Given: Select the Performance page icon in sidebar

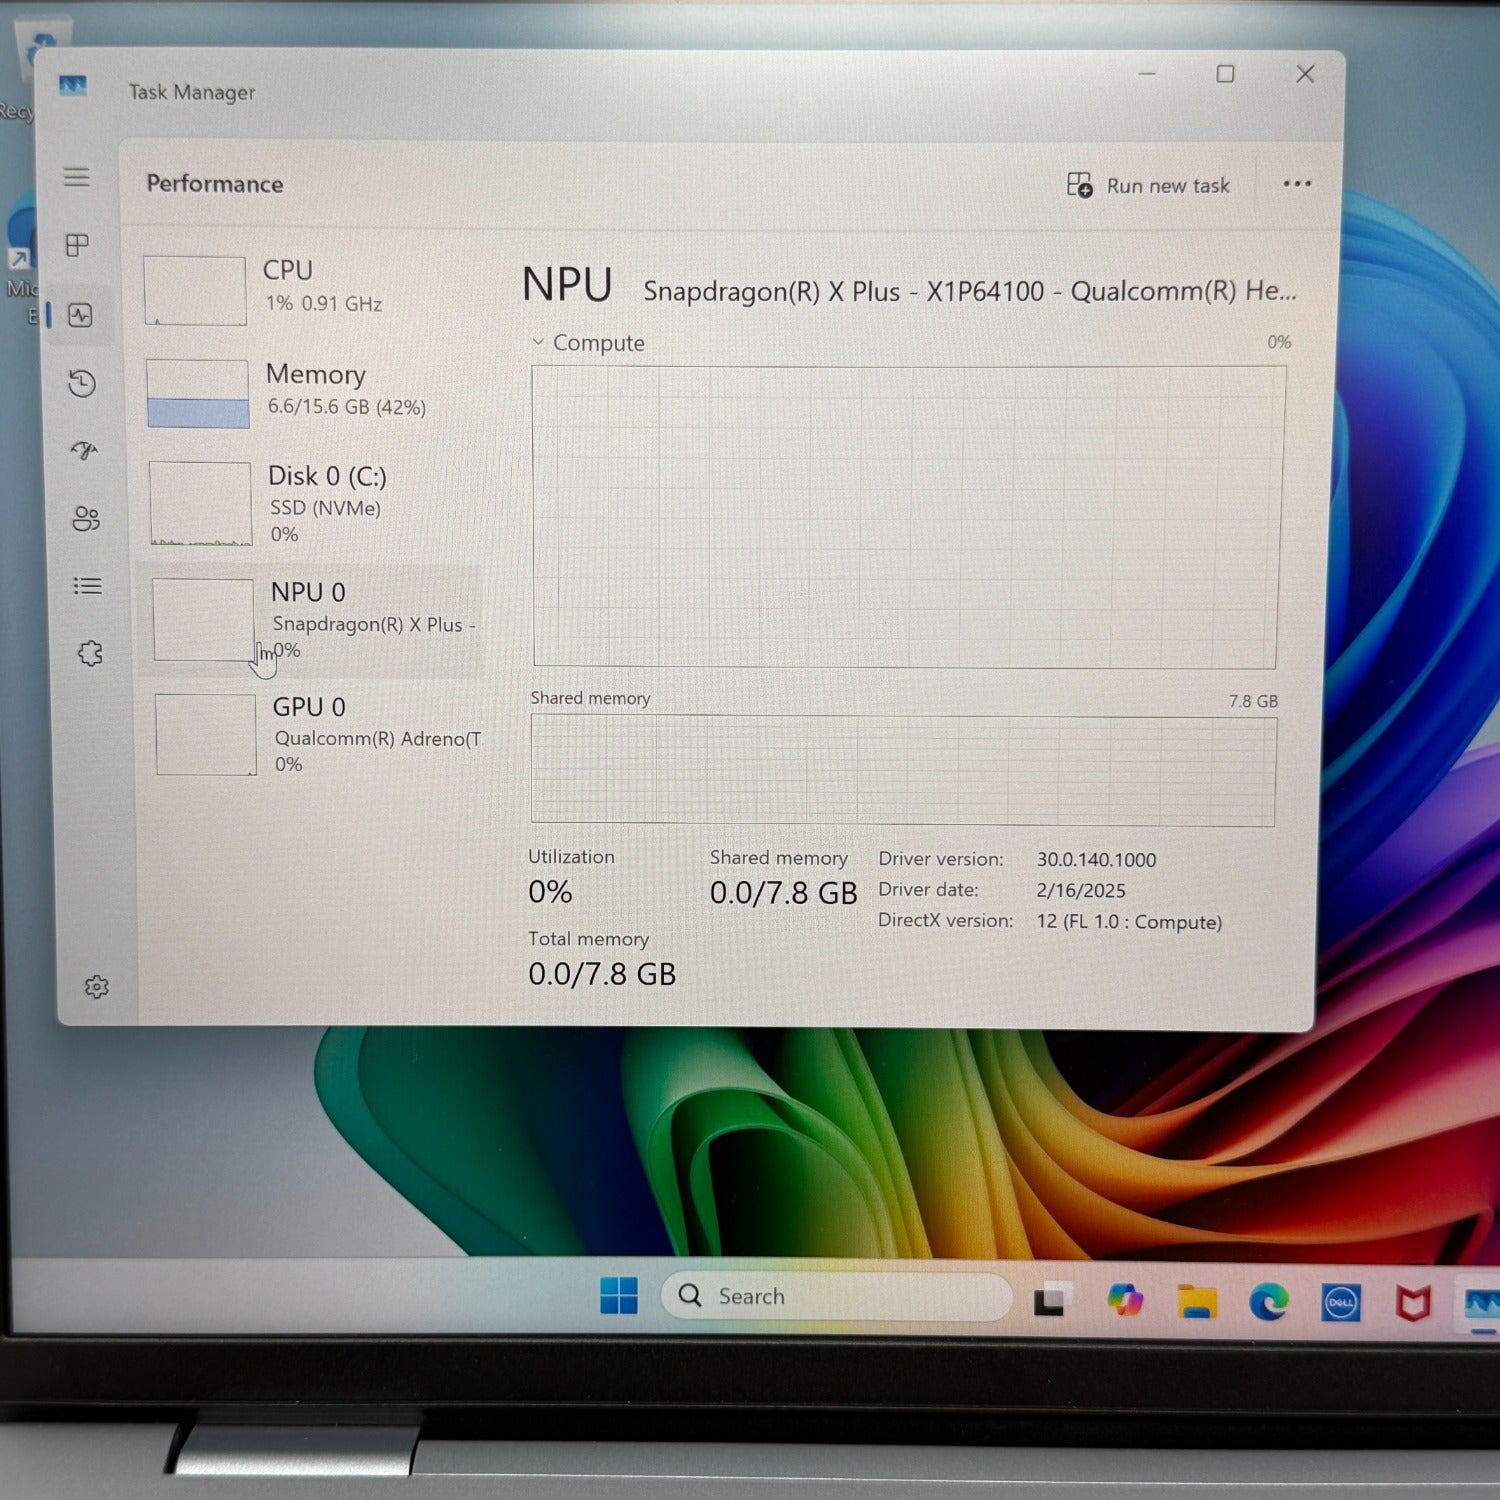Looking at the screenshot, I should click(x=80, y=316).
